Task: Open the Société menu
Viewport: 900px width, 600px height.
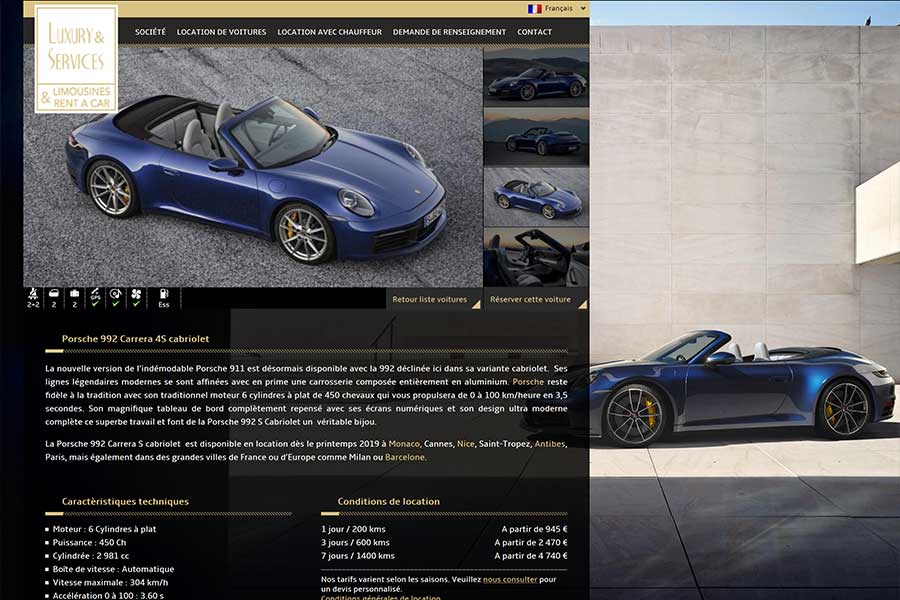Action: [150, 32]
